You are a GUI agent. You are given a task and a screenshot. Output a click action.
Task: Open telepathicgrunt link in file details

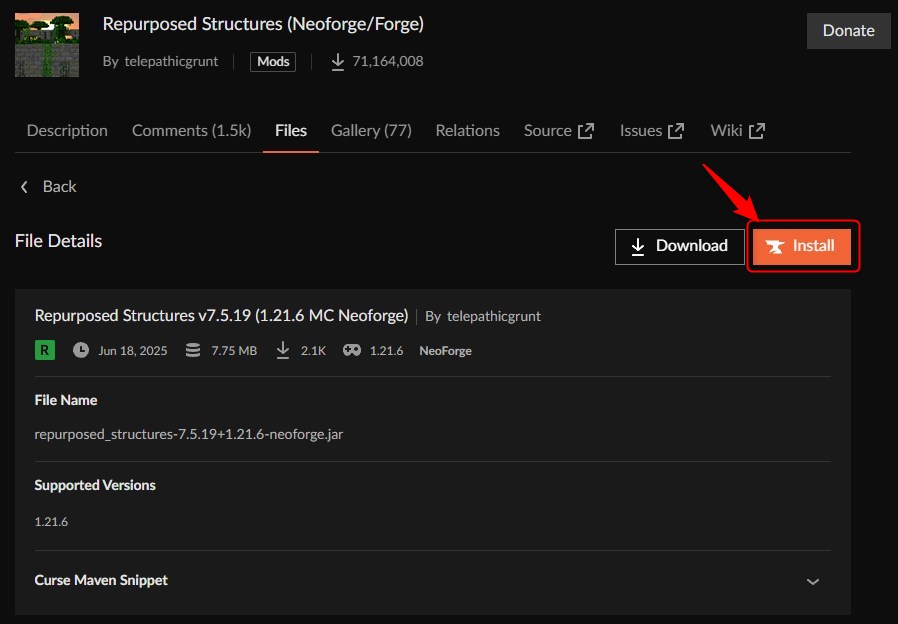(494, 316)
